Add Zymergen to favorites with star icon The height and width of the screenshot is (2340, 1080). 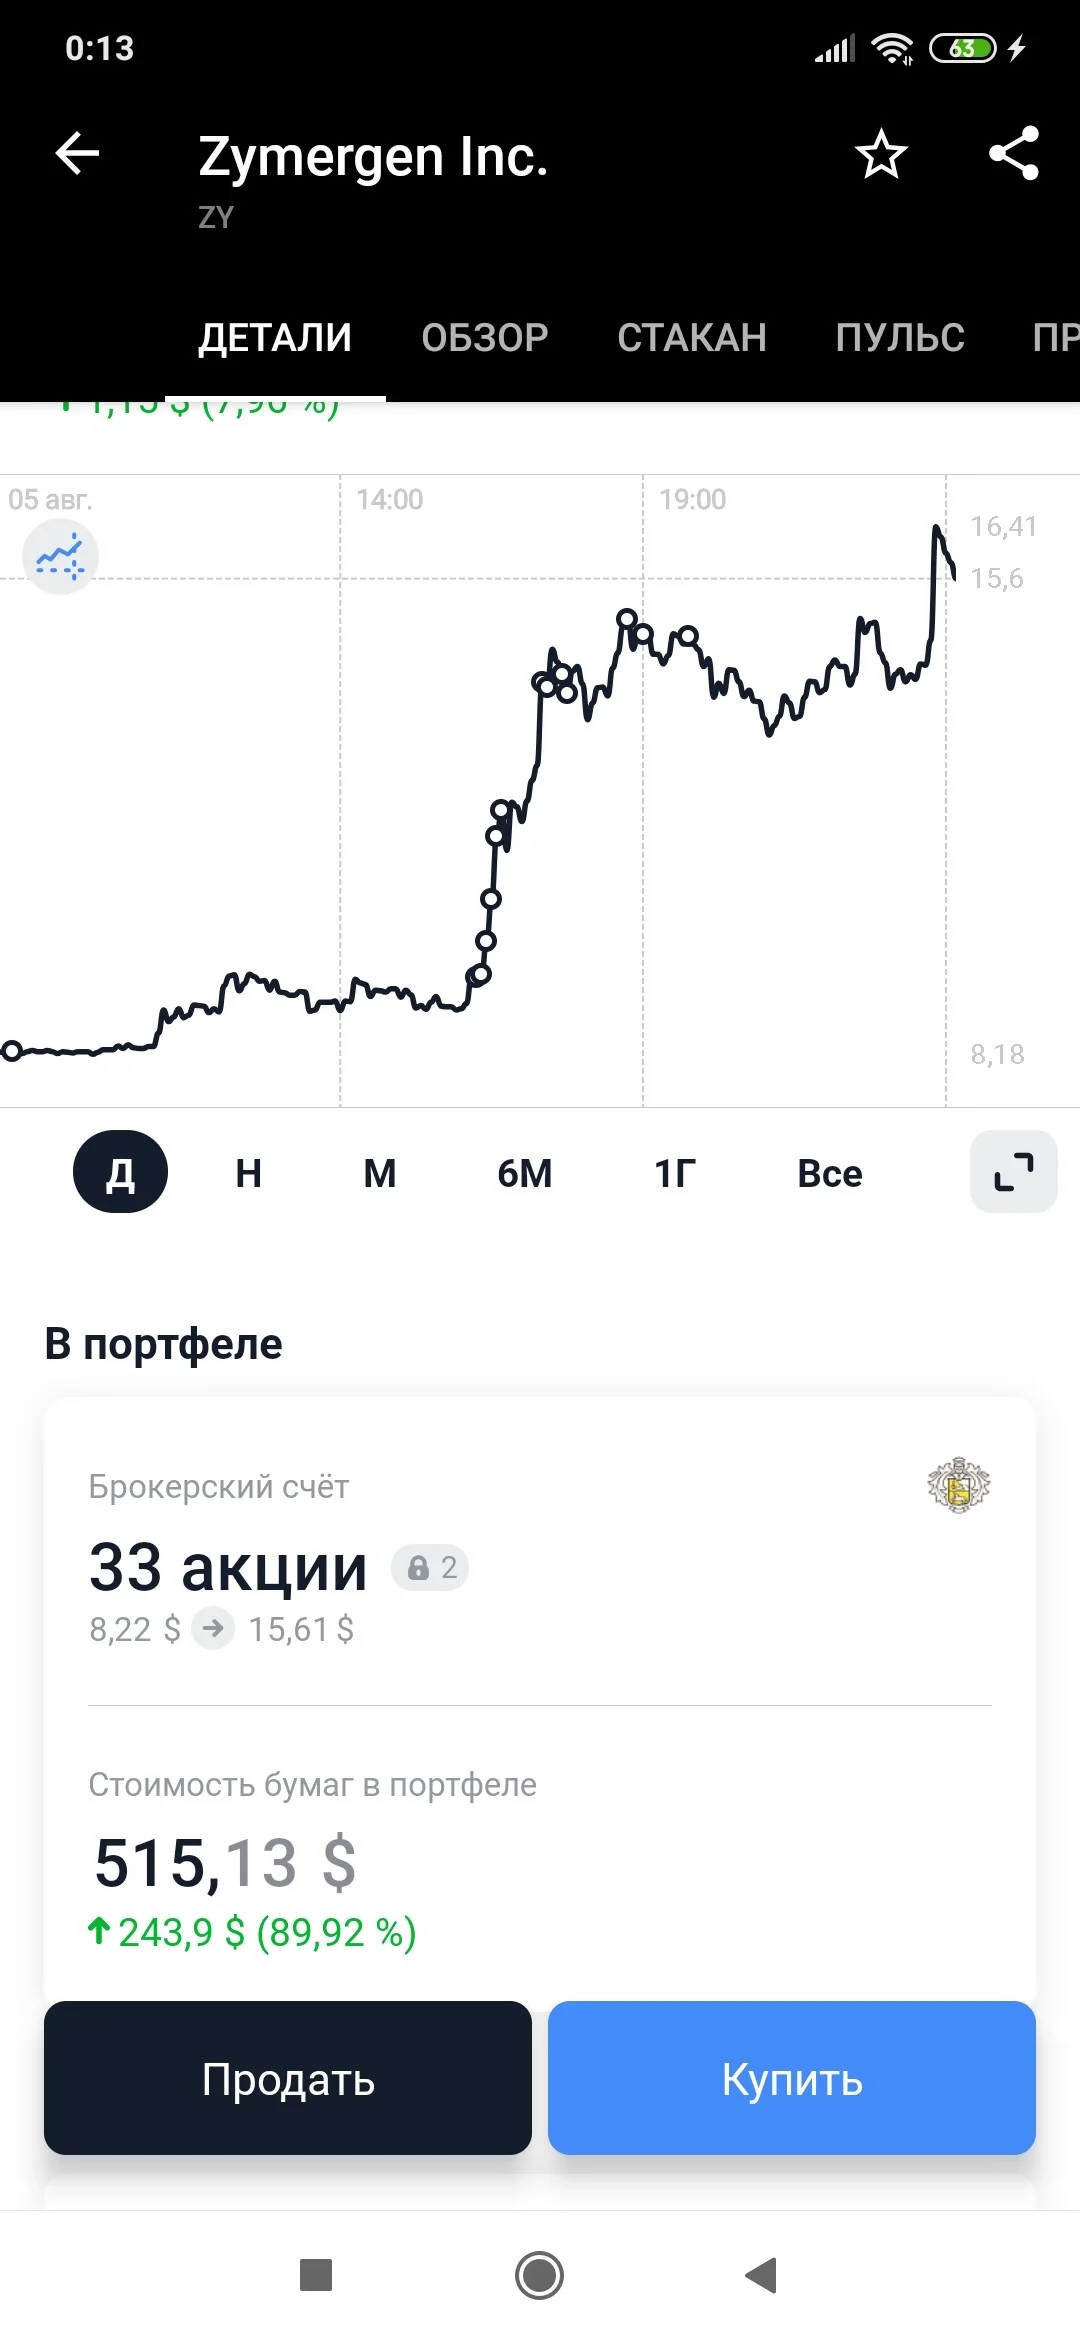[881, 154]
